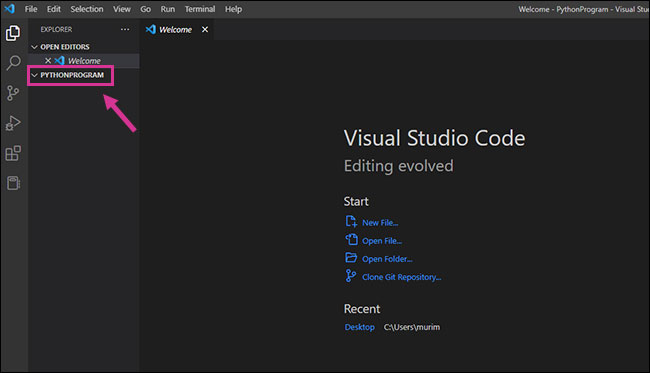Click the Visual Studio Code heading

click(434, 138)
